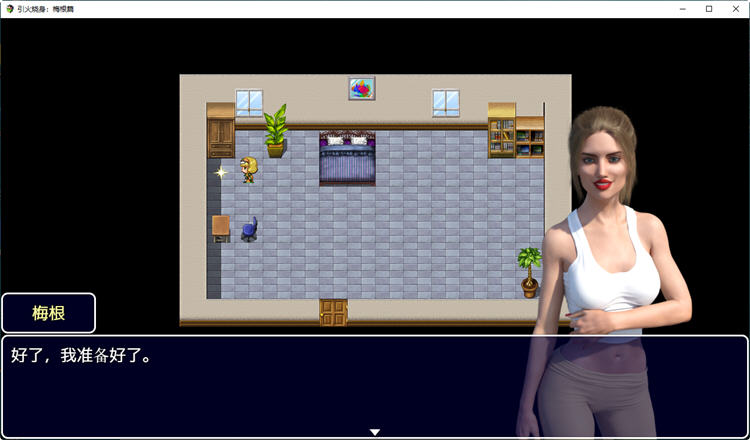Click the purple bed in the room

pyautogui.click(x=347, y=158)
